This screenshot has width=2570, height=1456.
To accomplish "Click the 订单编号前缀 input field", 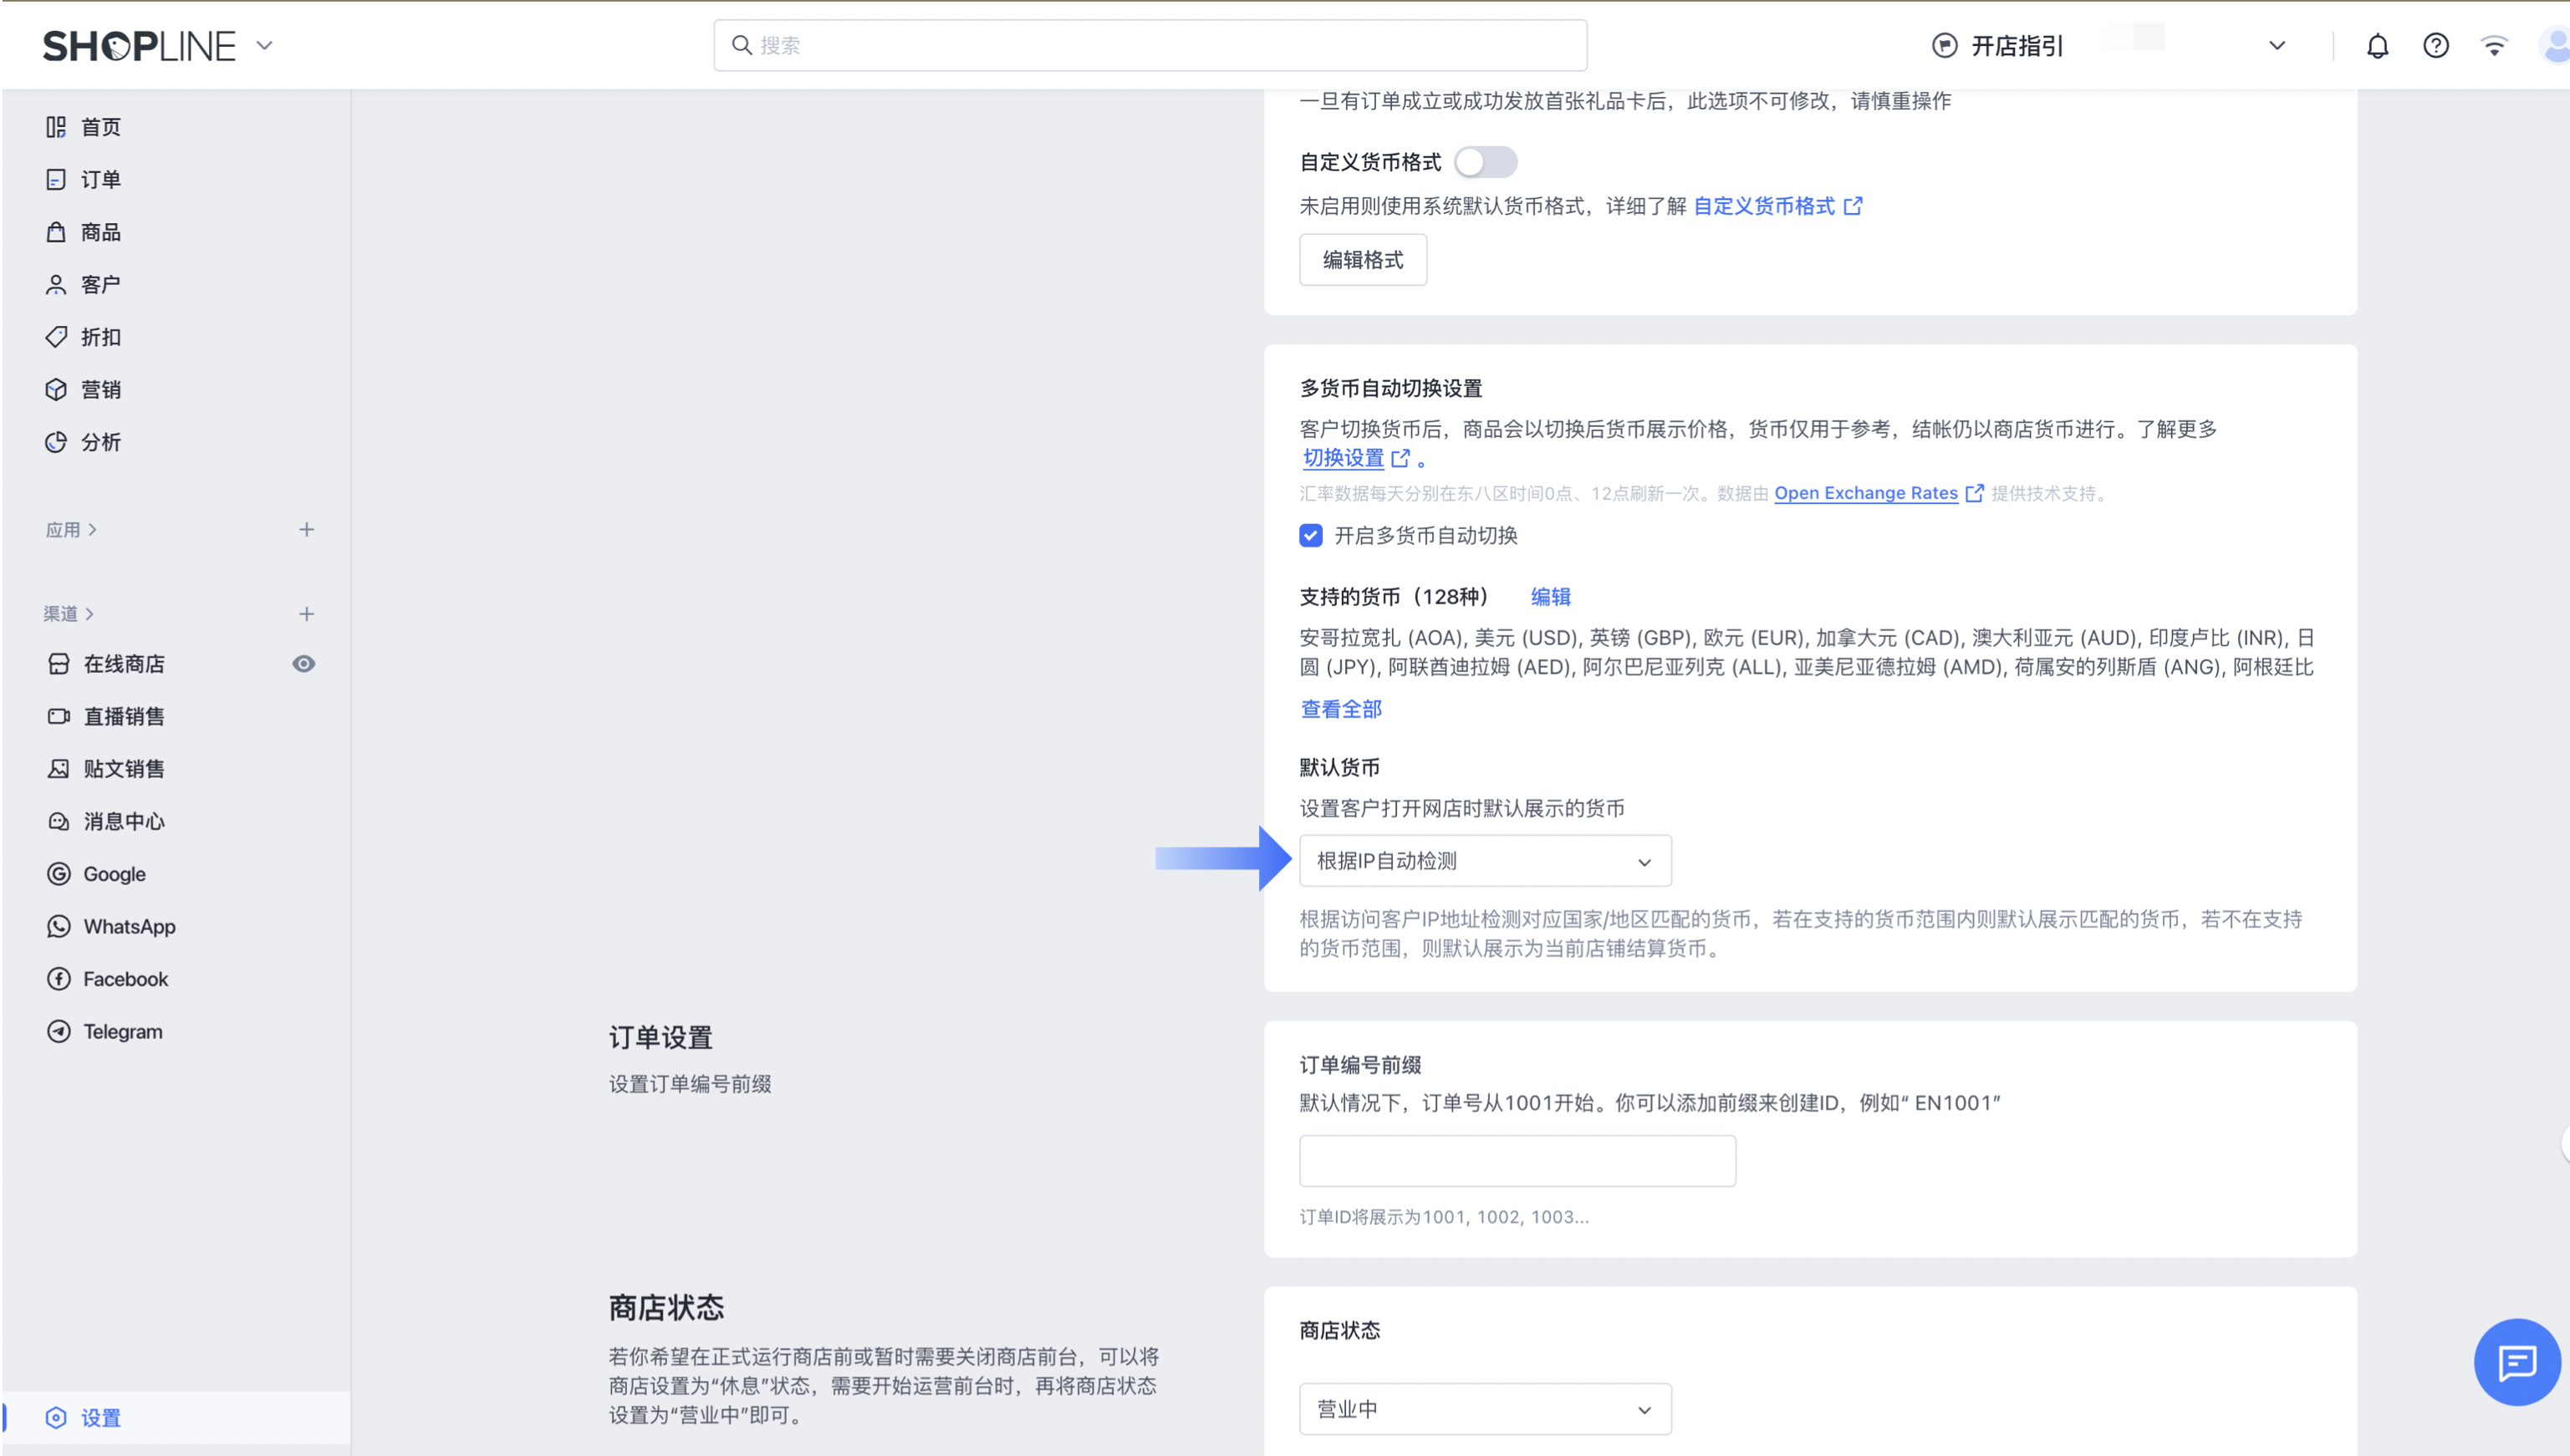I will pos(1517,1162).
